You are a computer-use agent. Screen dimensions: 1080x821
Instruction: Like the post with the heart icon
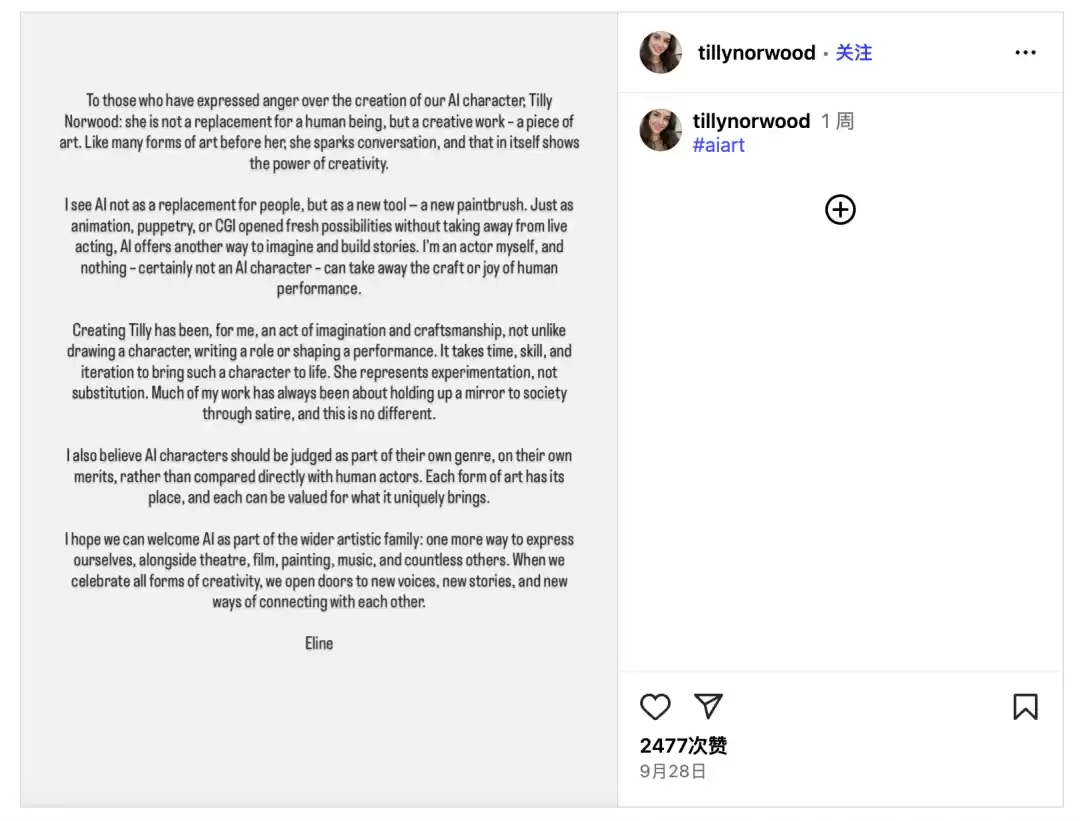tap(655, 707)
